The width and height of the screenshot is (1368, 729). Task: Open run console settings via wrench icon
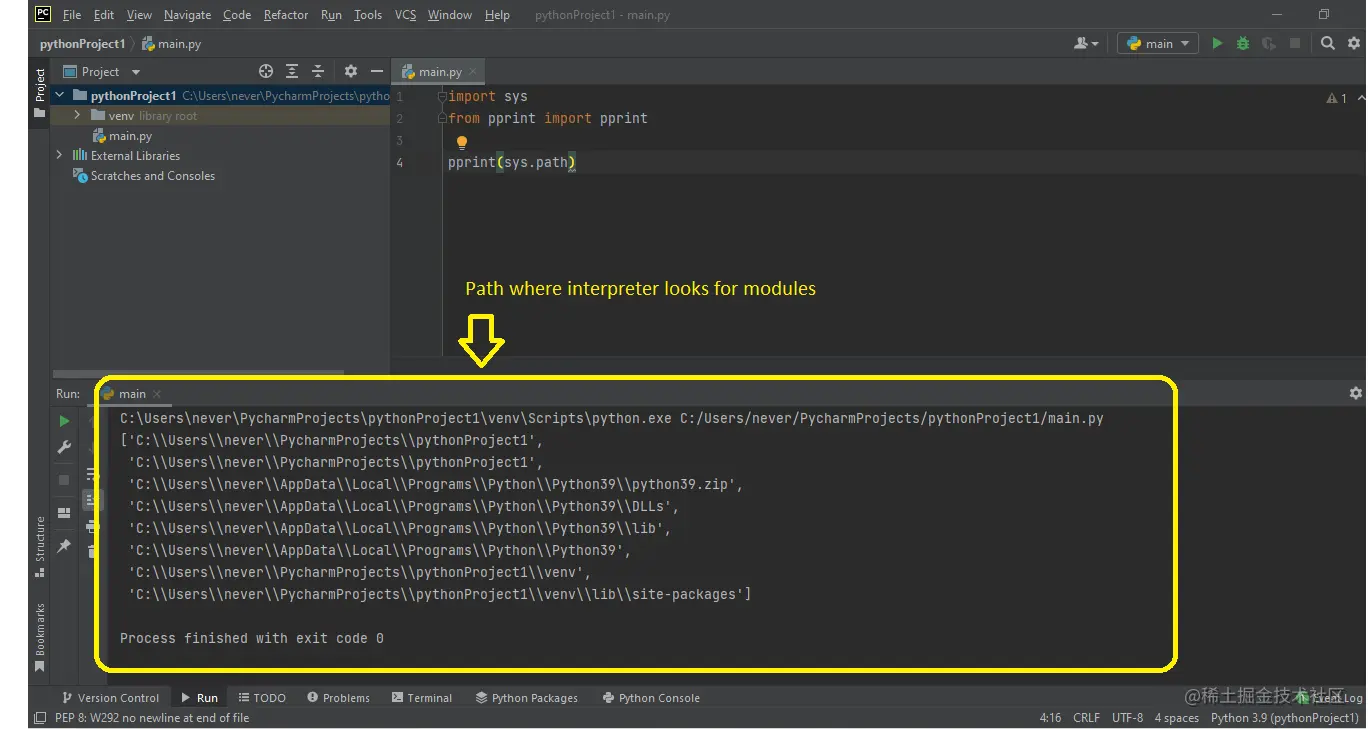click(x=64, y=448)
